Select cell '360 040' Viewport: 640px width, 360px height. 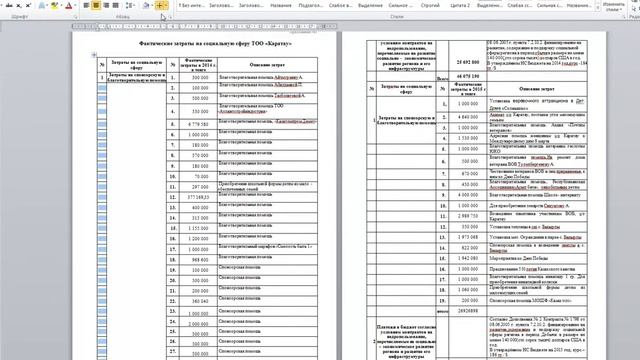coord(197,301)
